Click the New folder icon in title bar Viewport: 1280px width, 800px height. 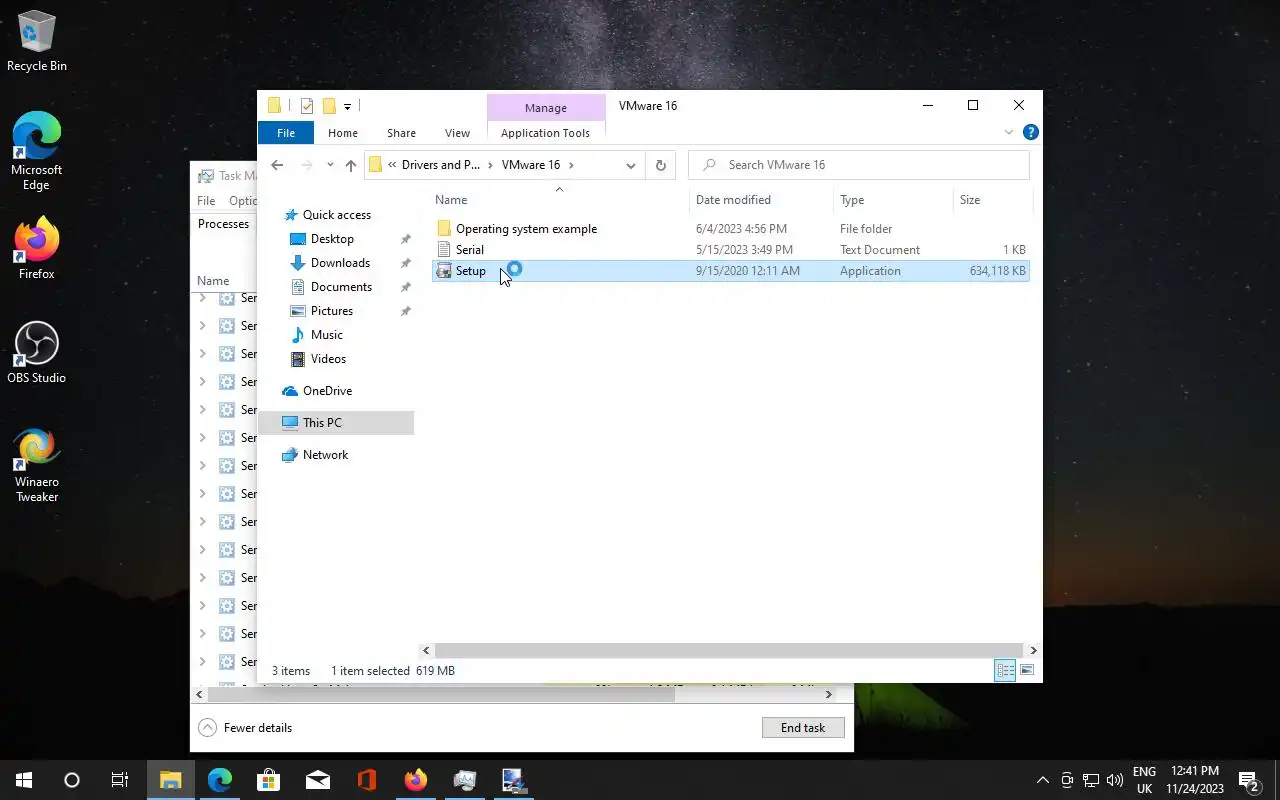[x=329, y=106]
